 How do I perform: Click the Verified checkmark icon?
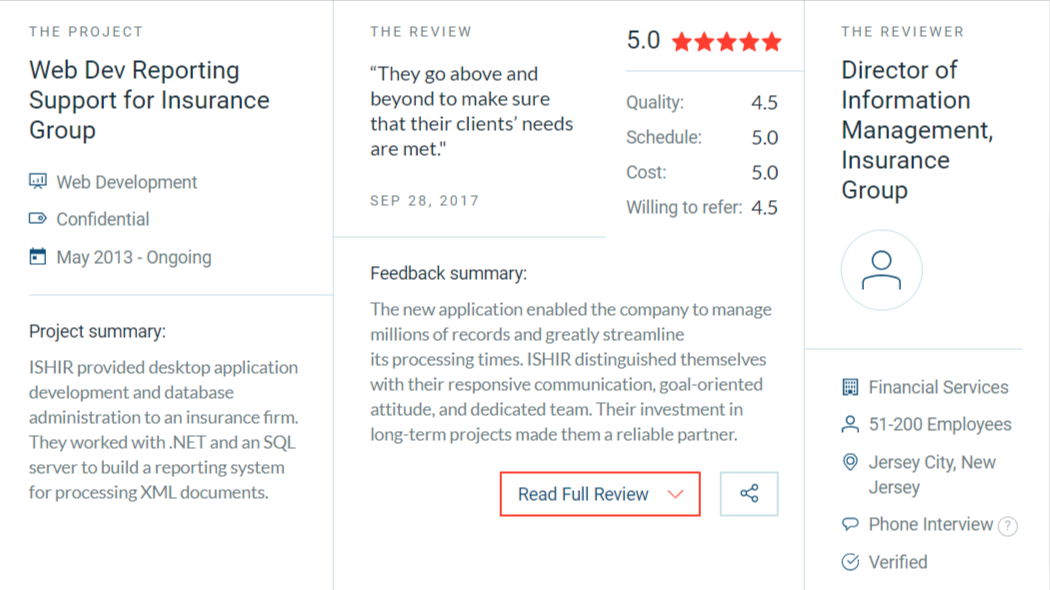coord(850,562)
